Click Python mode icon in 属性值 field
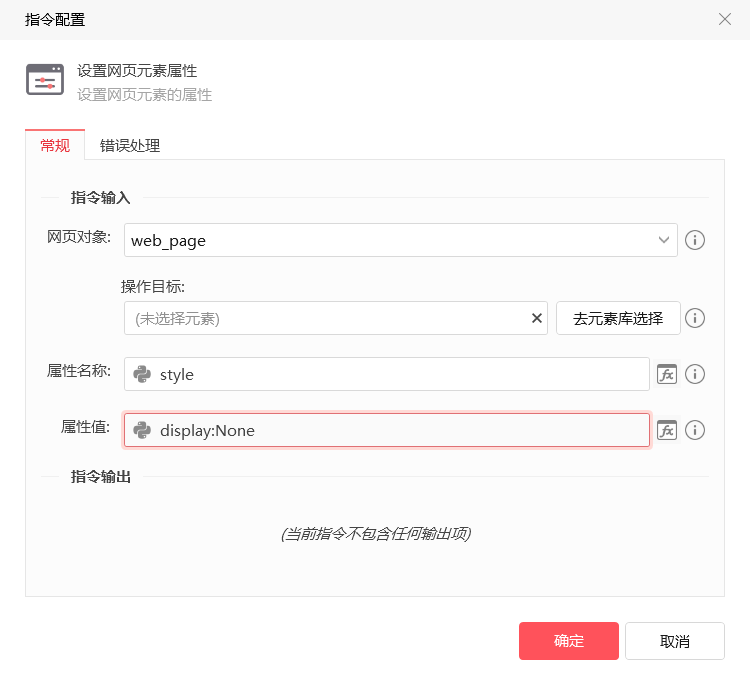 click(142, 430)
